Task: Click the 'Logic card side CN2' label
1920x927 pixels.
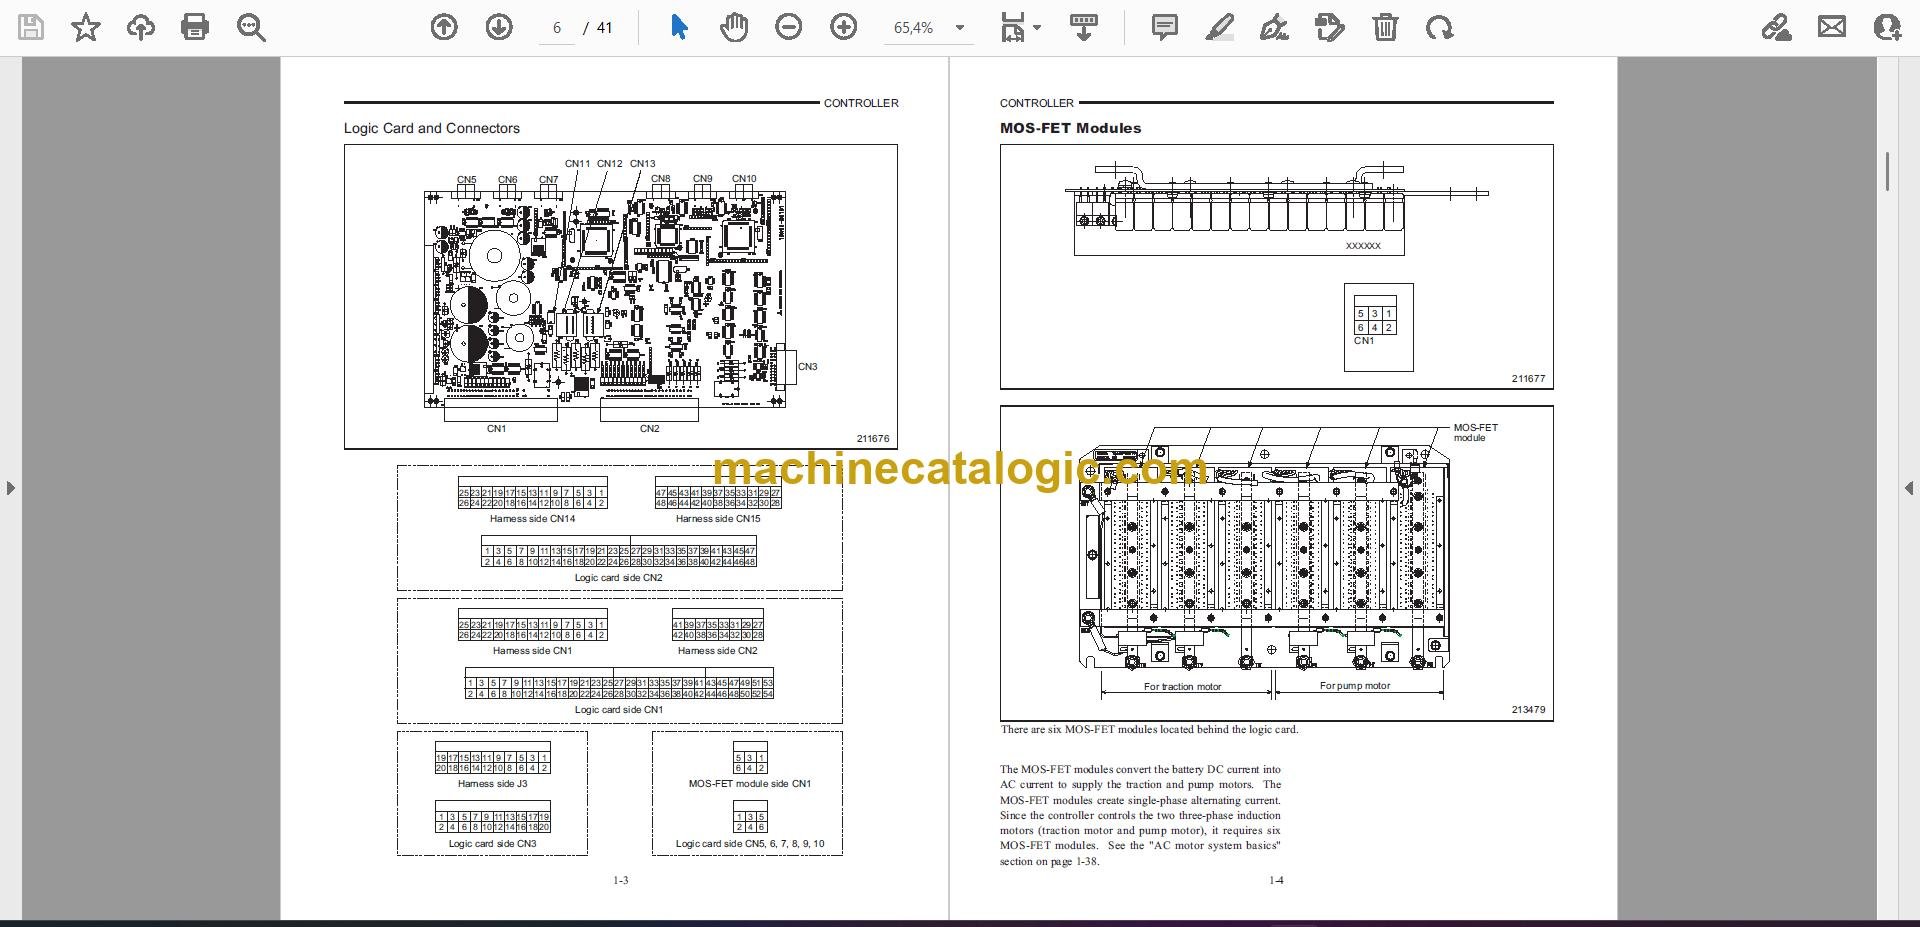Action: [618, 578]
